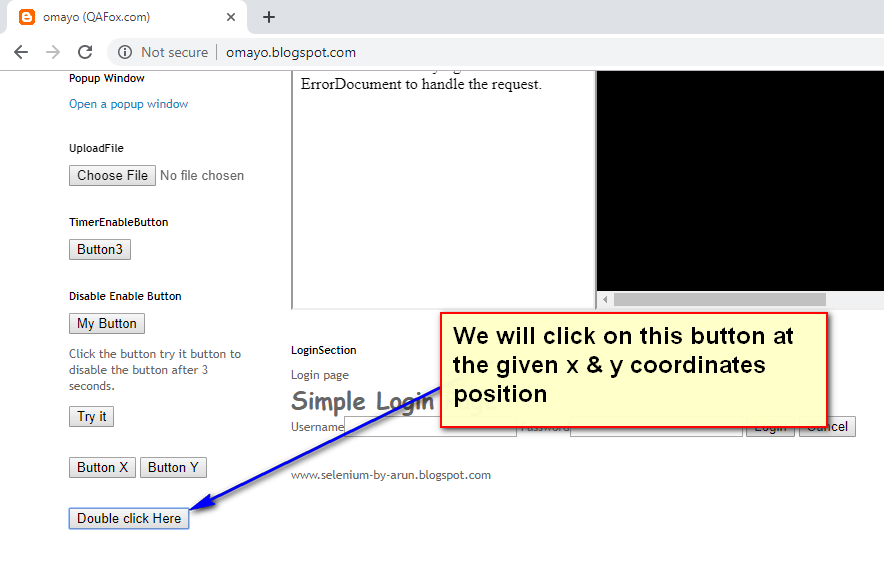Visit the selenium-by-arun blogspot link
Screen dimensions: 884x586
click(x=390, y=475)
